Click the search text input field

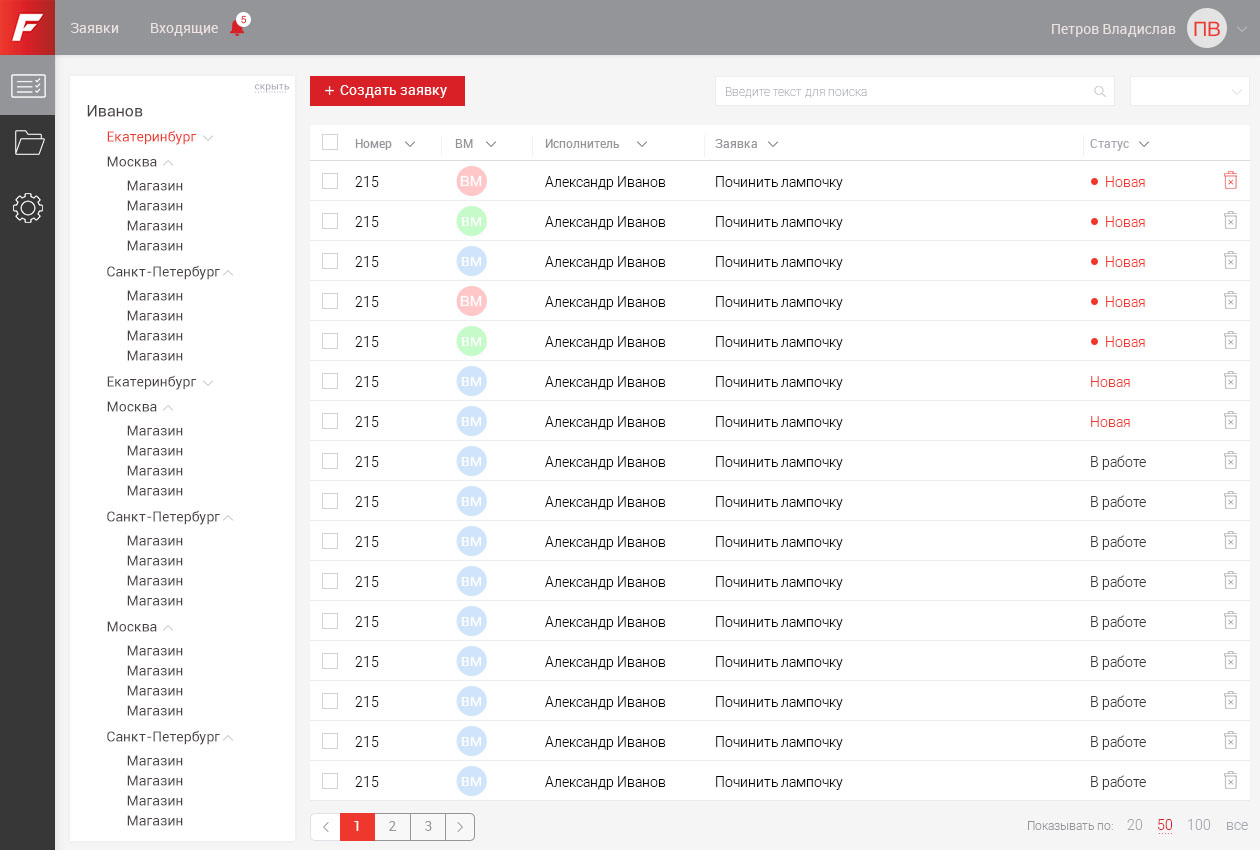tap(900, 91)
